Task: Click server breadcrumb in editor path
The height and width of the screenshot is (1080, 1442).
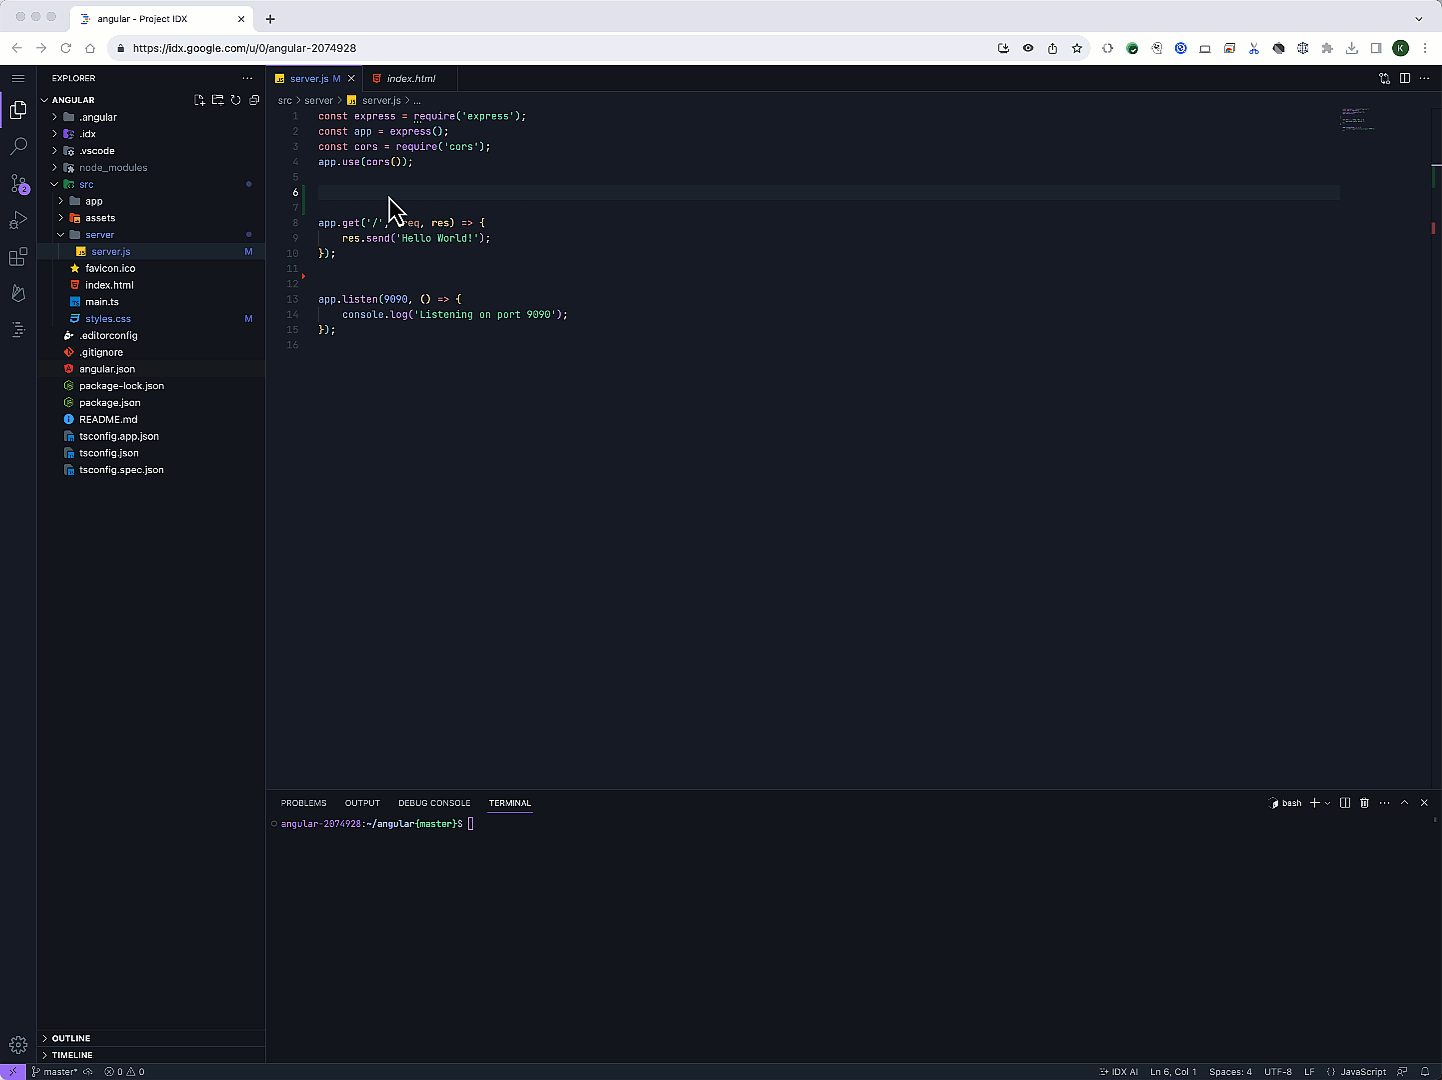Action: pyautogui.click(x=318, y=100)
